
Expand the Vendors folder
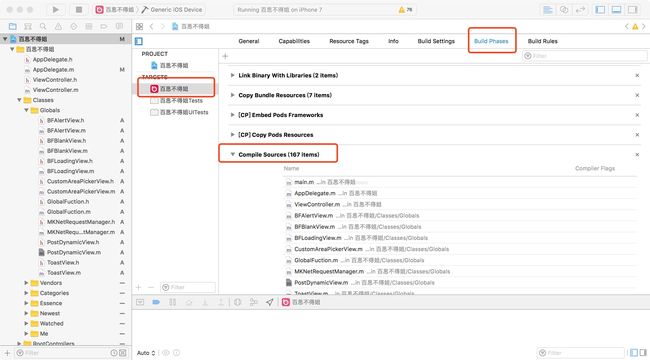pyautogui.click(x=26, y=283)
